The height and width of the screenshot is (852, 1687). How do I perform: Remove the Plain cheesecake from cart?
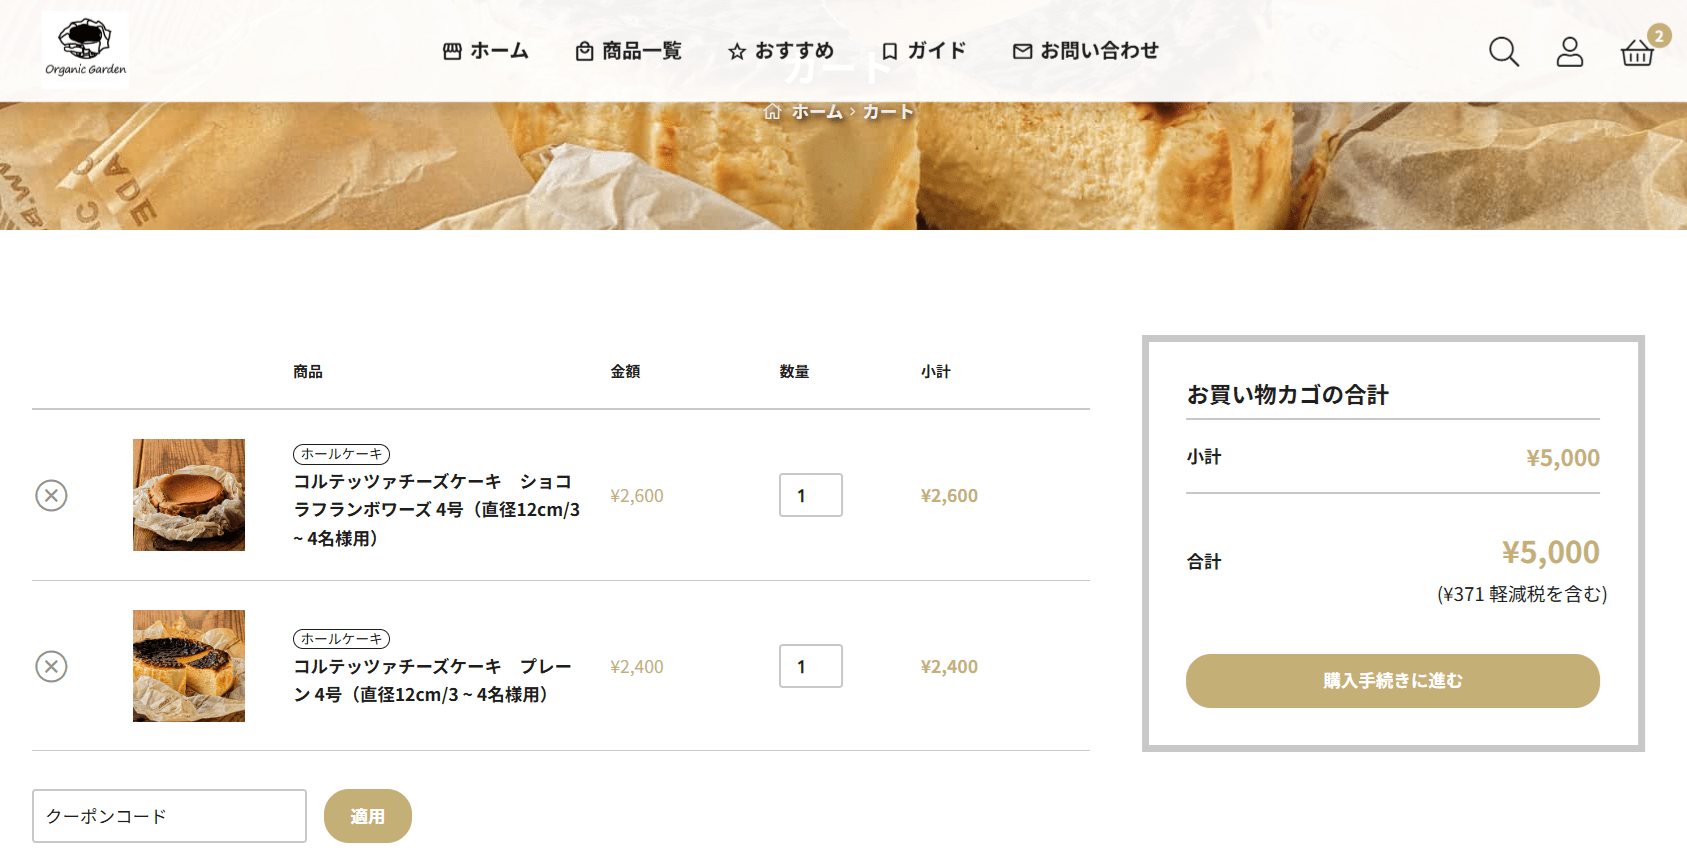(51, 666)
